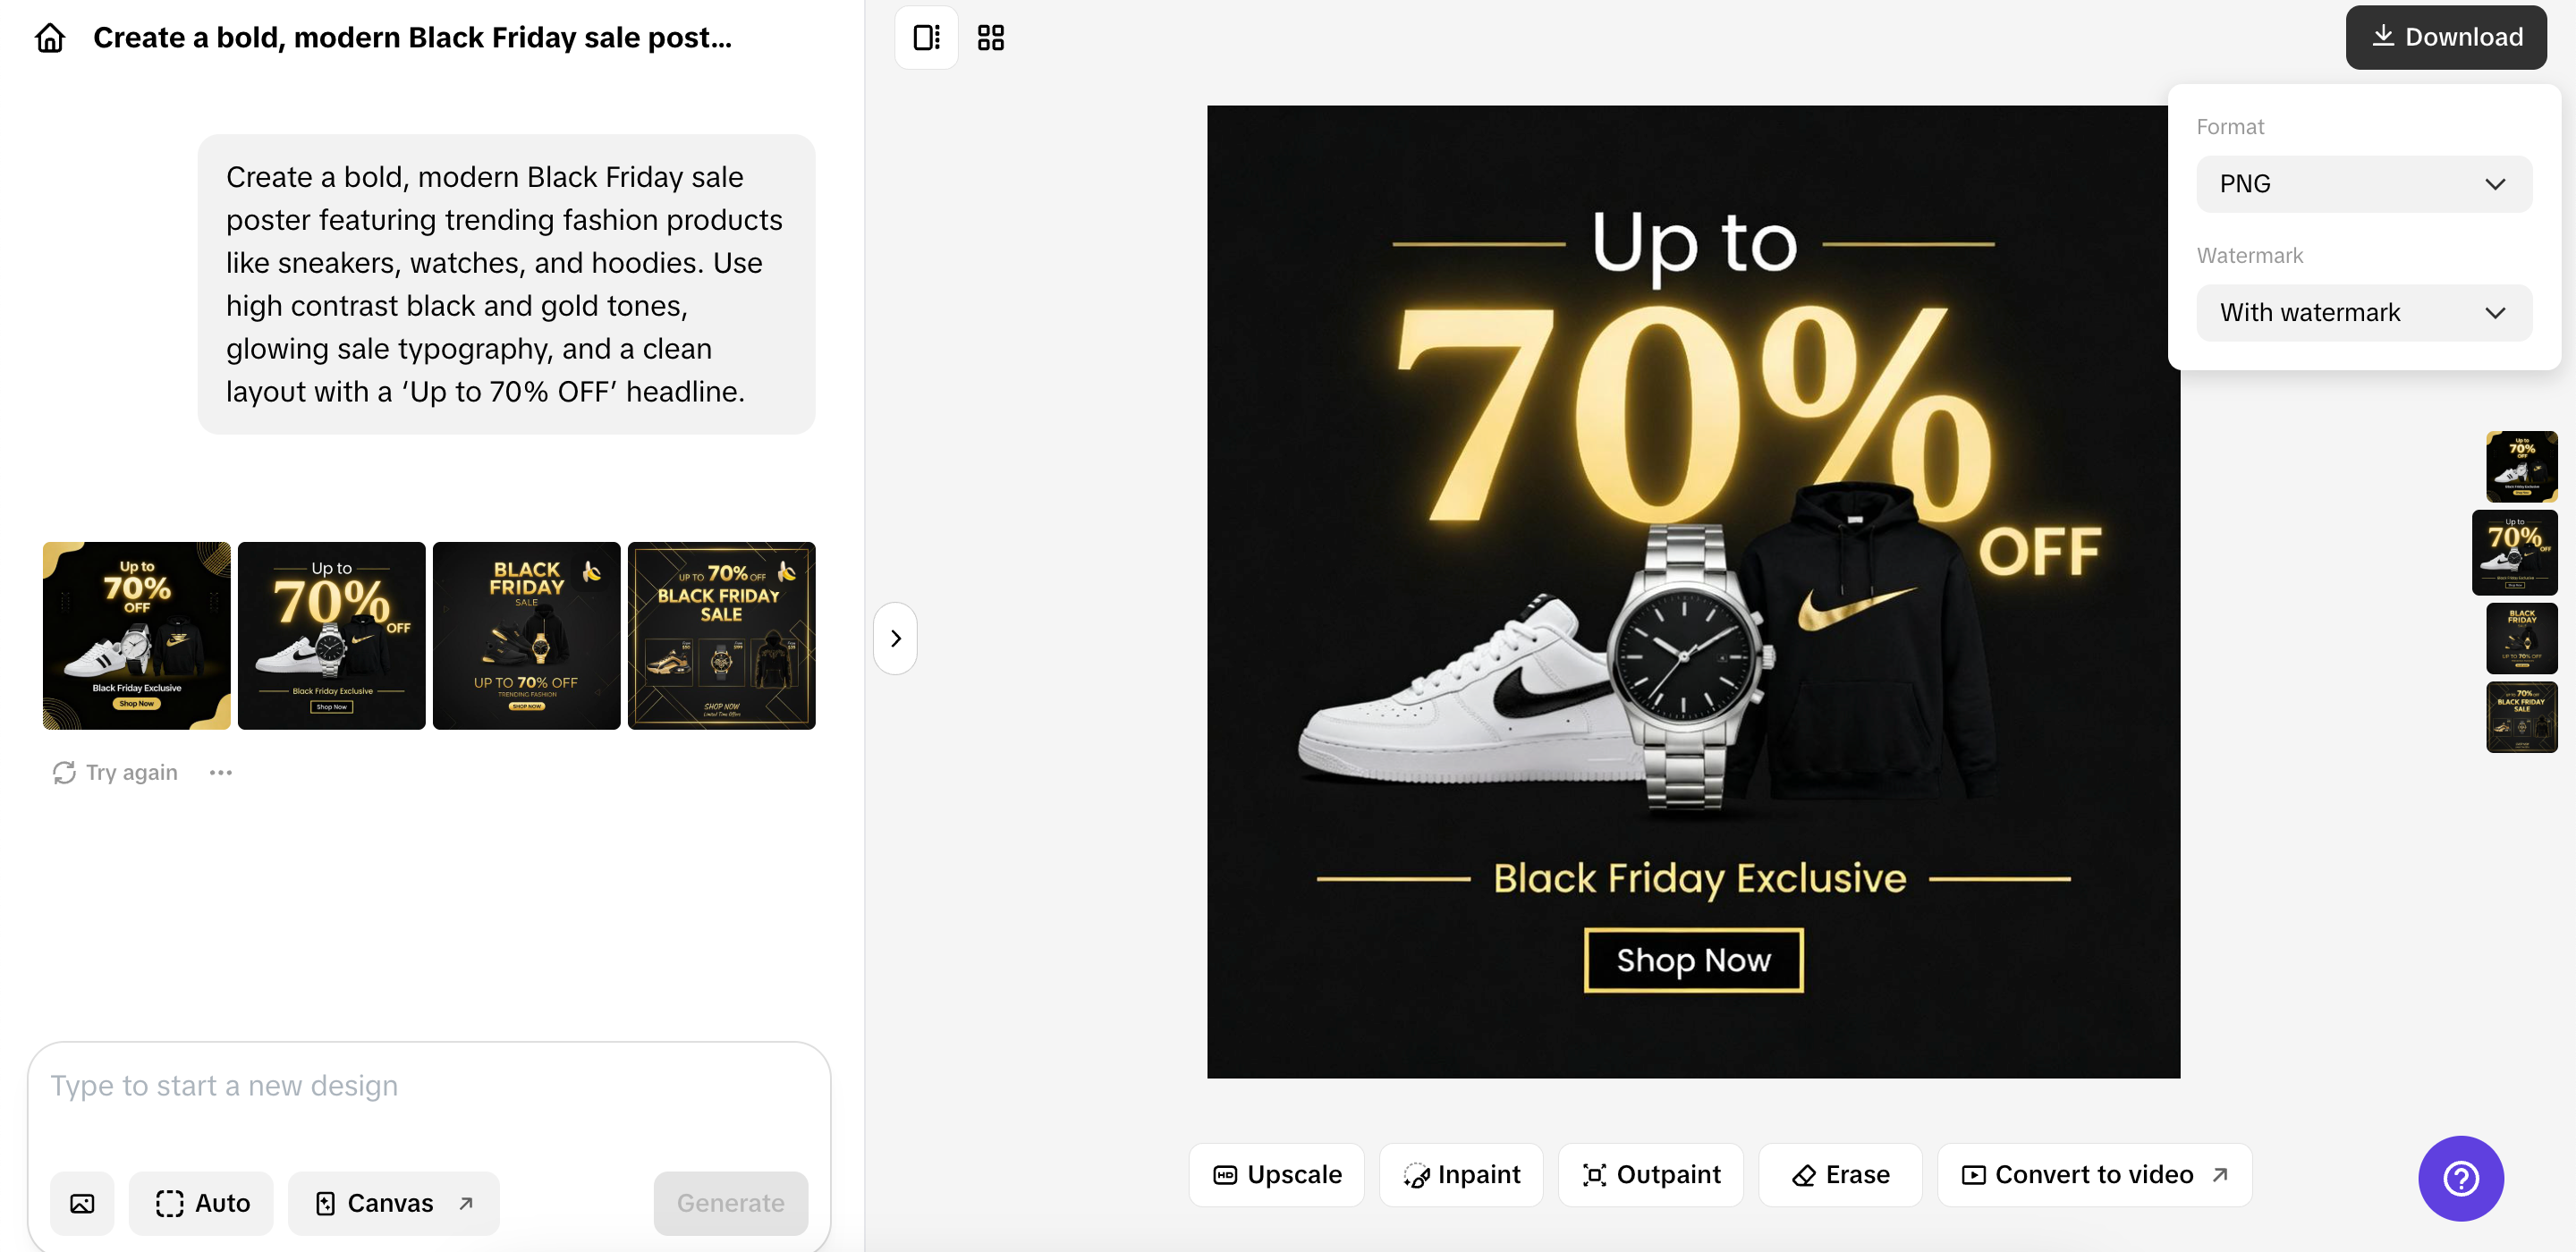Select the Erase tool

(x=1840, y=1175)
